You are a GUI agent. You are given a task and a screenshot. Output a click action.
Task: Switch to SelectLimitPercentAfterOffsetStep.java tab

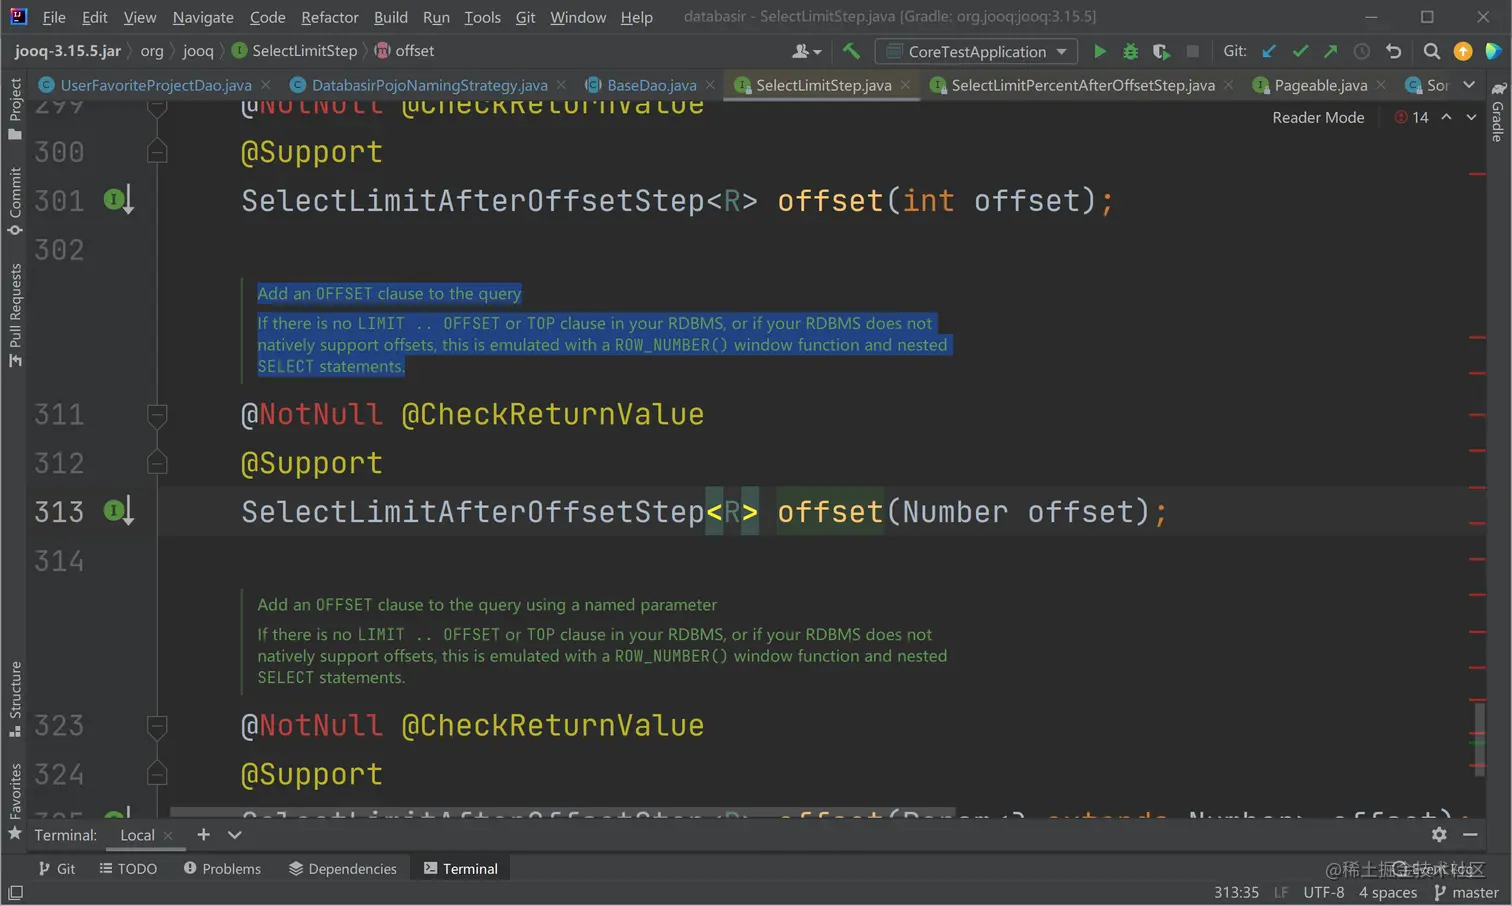point(1082,85)
